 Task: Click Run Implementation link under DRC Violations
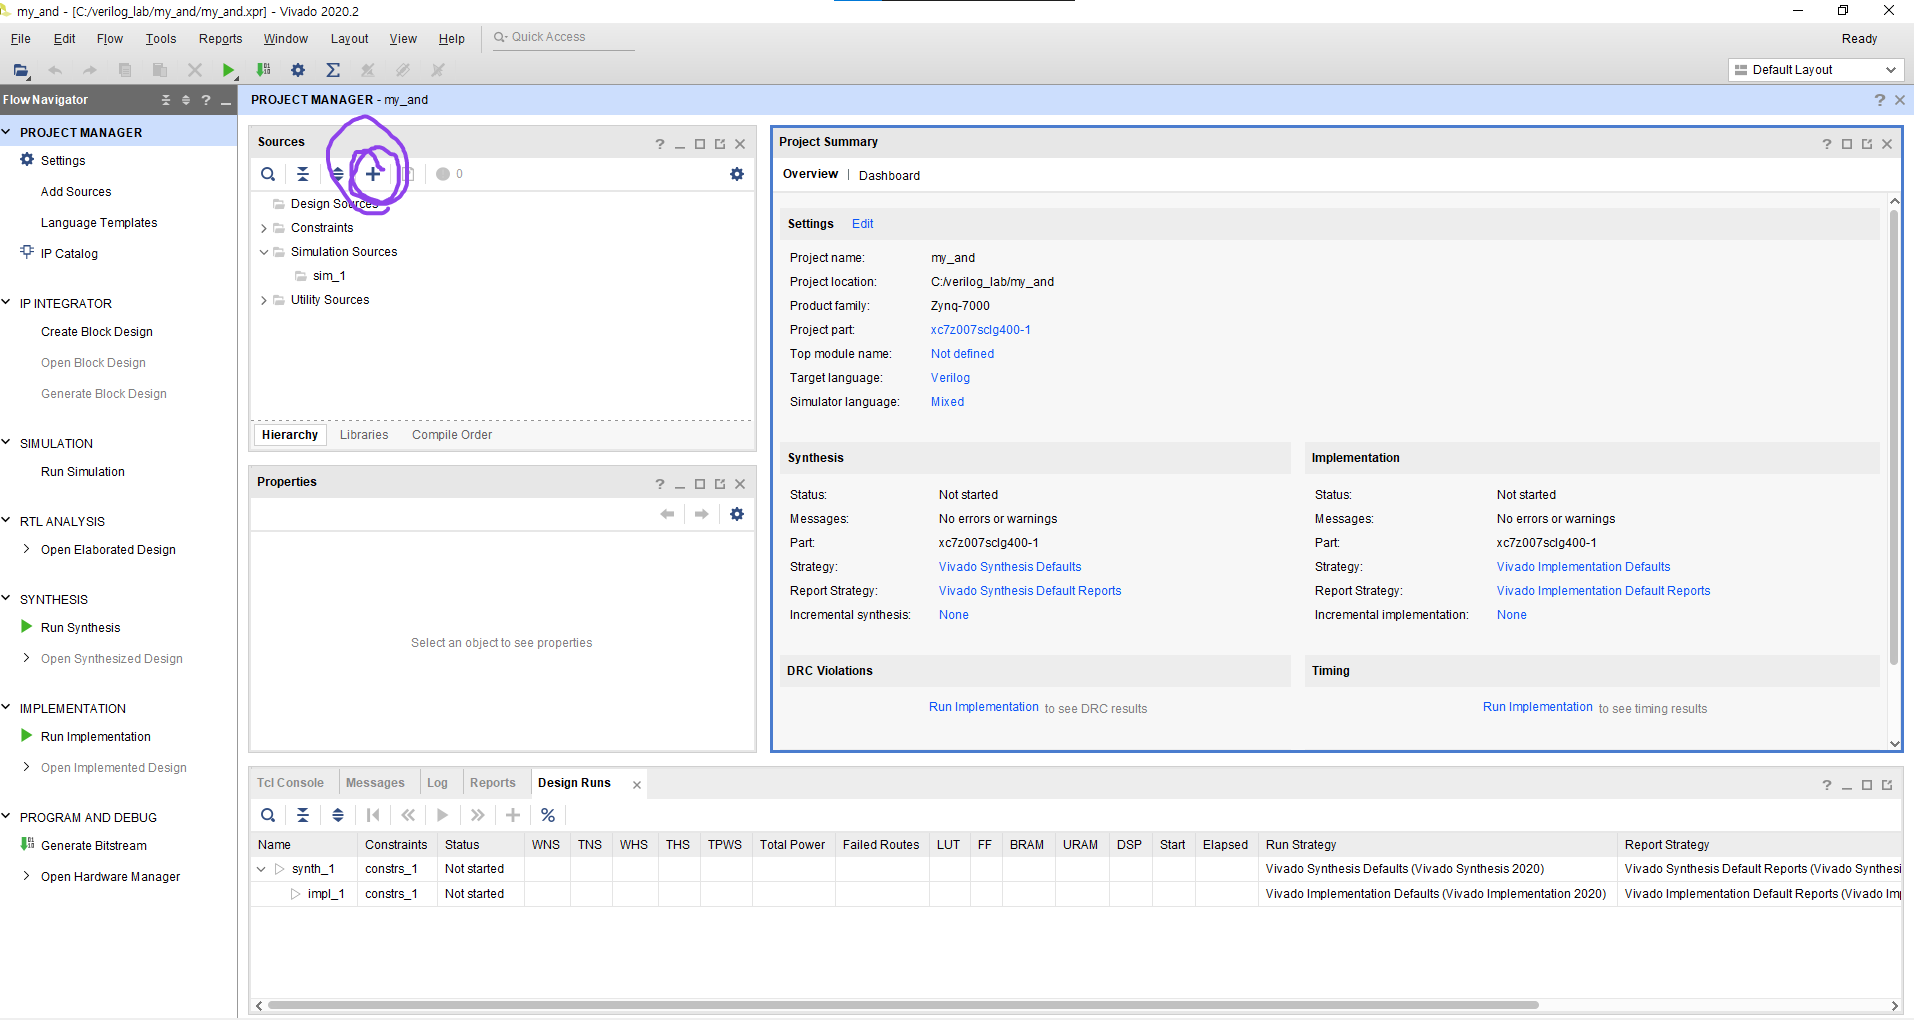point(984,707)
